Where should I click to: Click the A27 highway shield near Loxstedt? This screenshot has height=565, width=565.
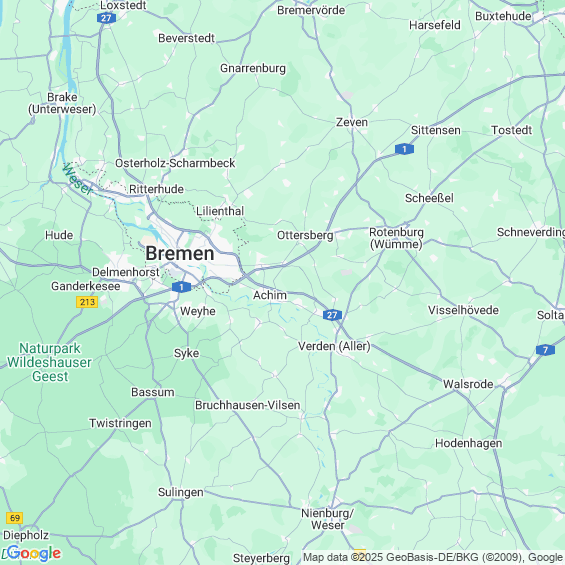(x=106, y=18)
